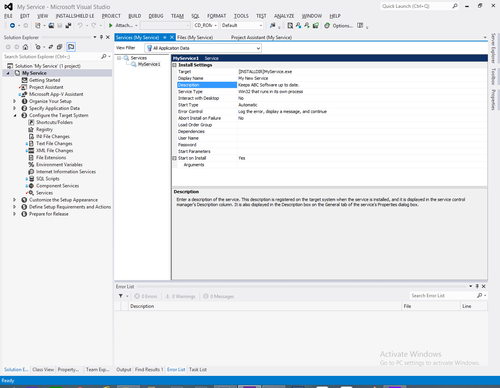The image size is (500, 388).
Task: Switch to Files (My Service) tab
Action: [195, 37]
